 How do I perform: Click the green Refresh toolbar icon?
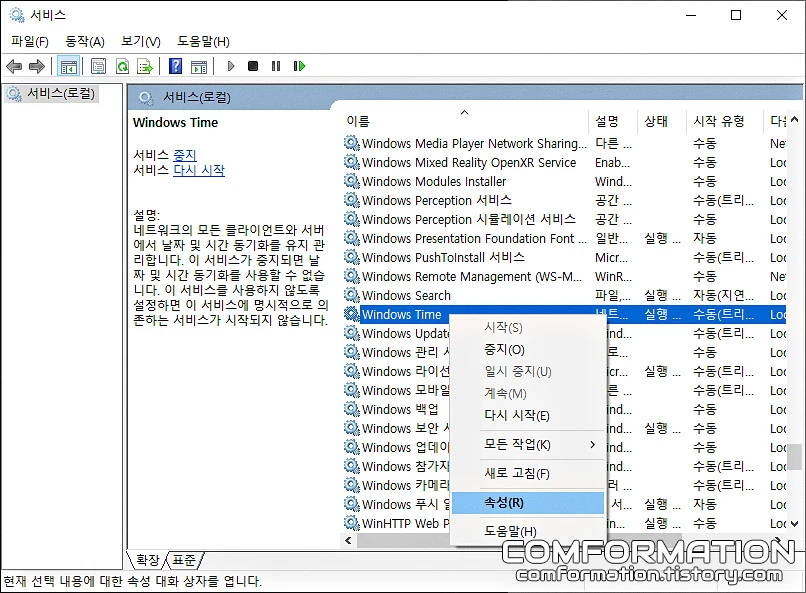tap(122, 66)
